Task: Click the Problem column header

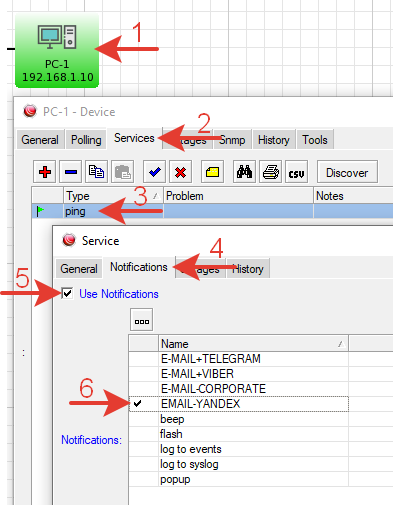Action: (238, 196)
